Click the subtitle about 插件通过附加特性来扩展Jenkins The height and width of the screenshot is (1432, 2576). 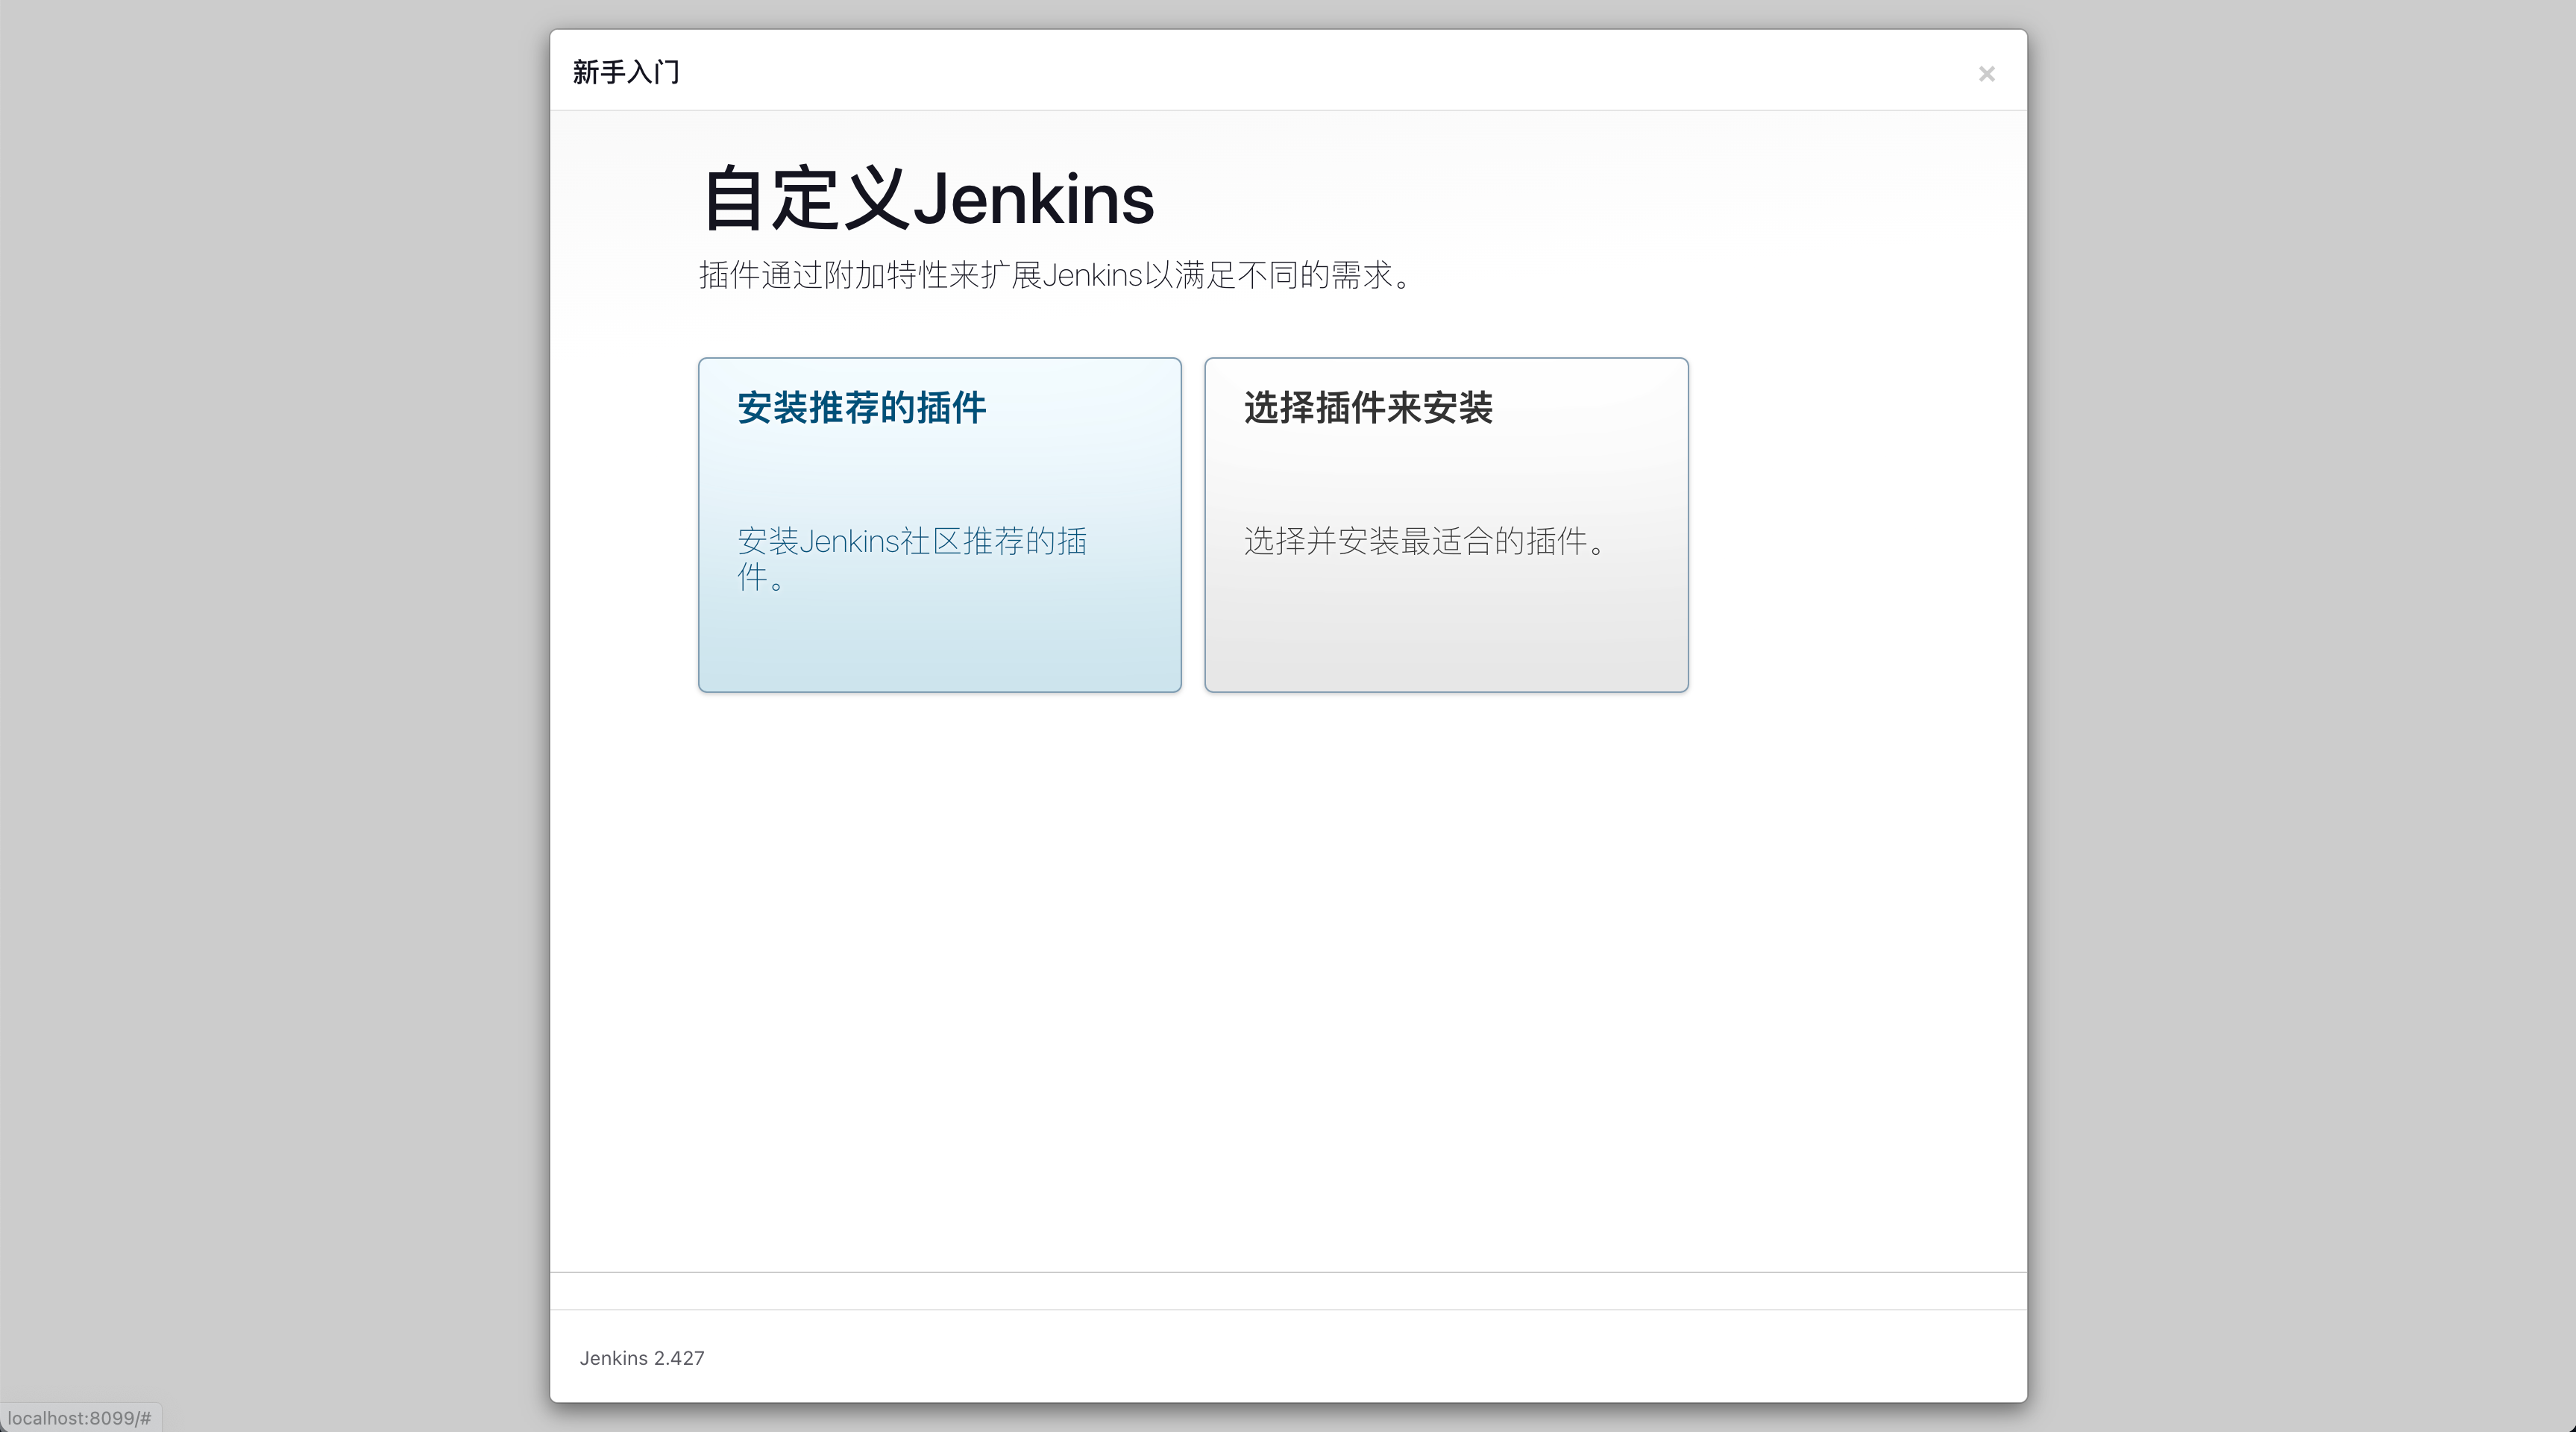(x=1055, y=275)
